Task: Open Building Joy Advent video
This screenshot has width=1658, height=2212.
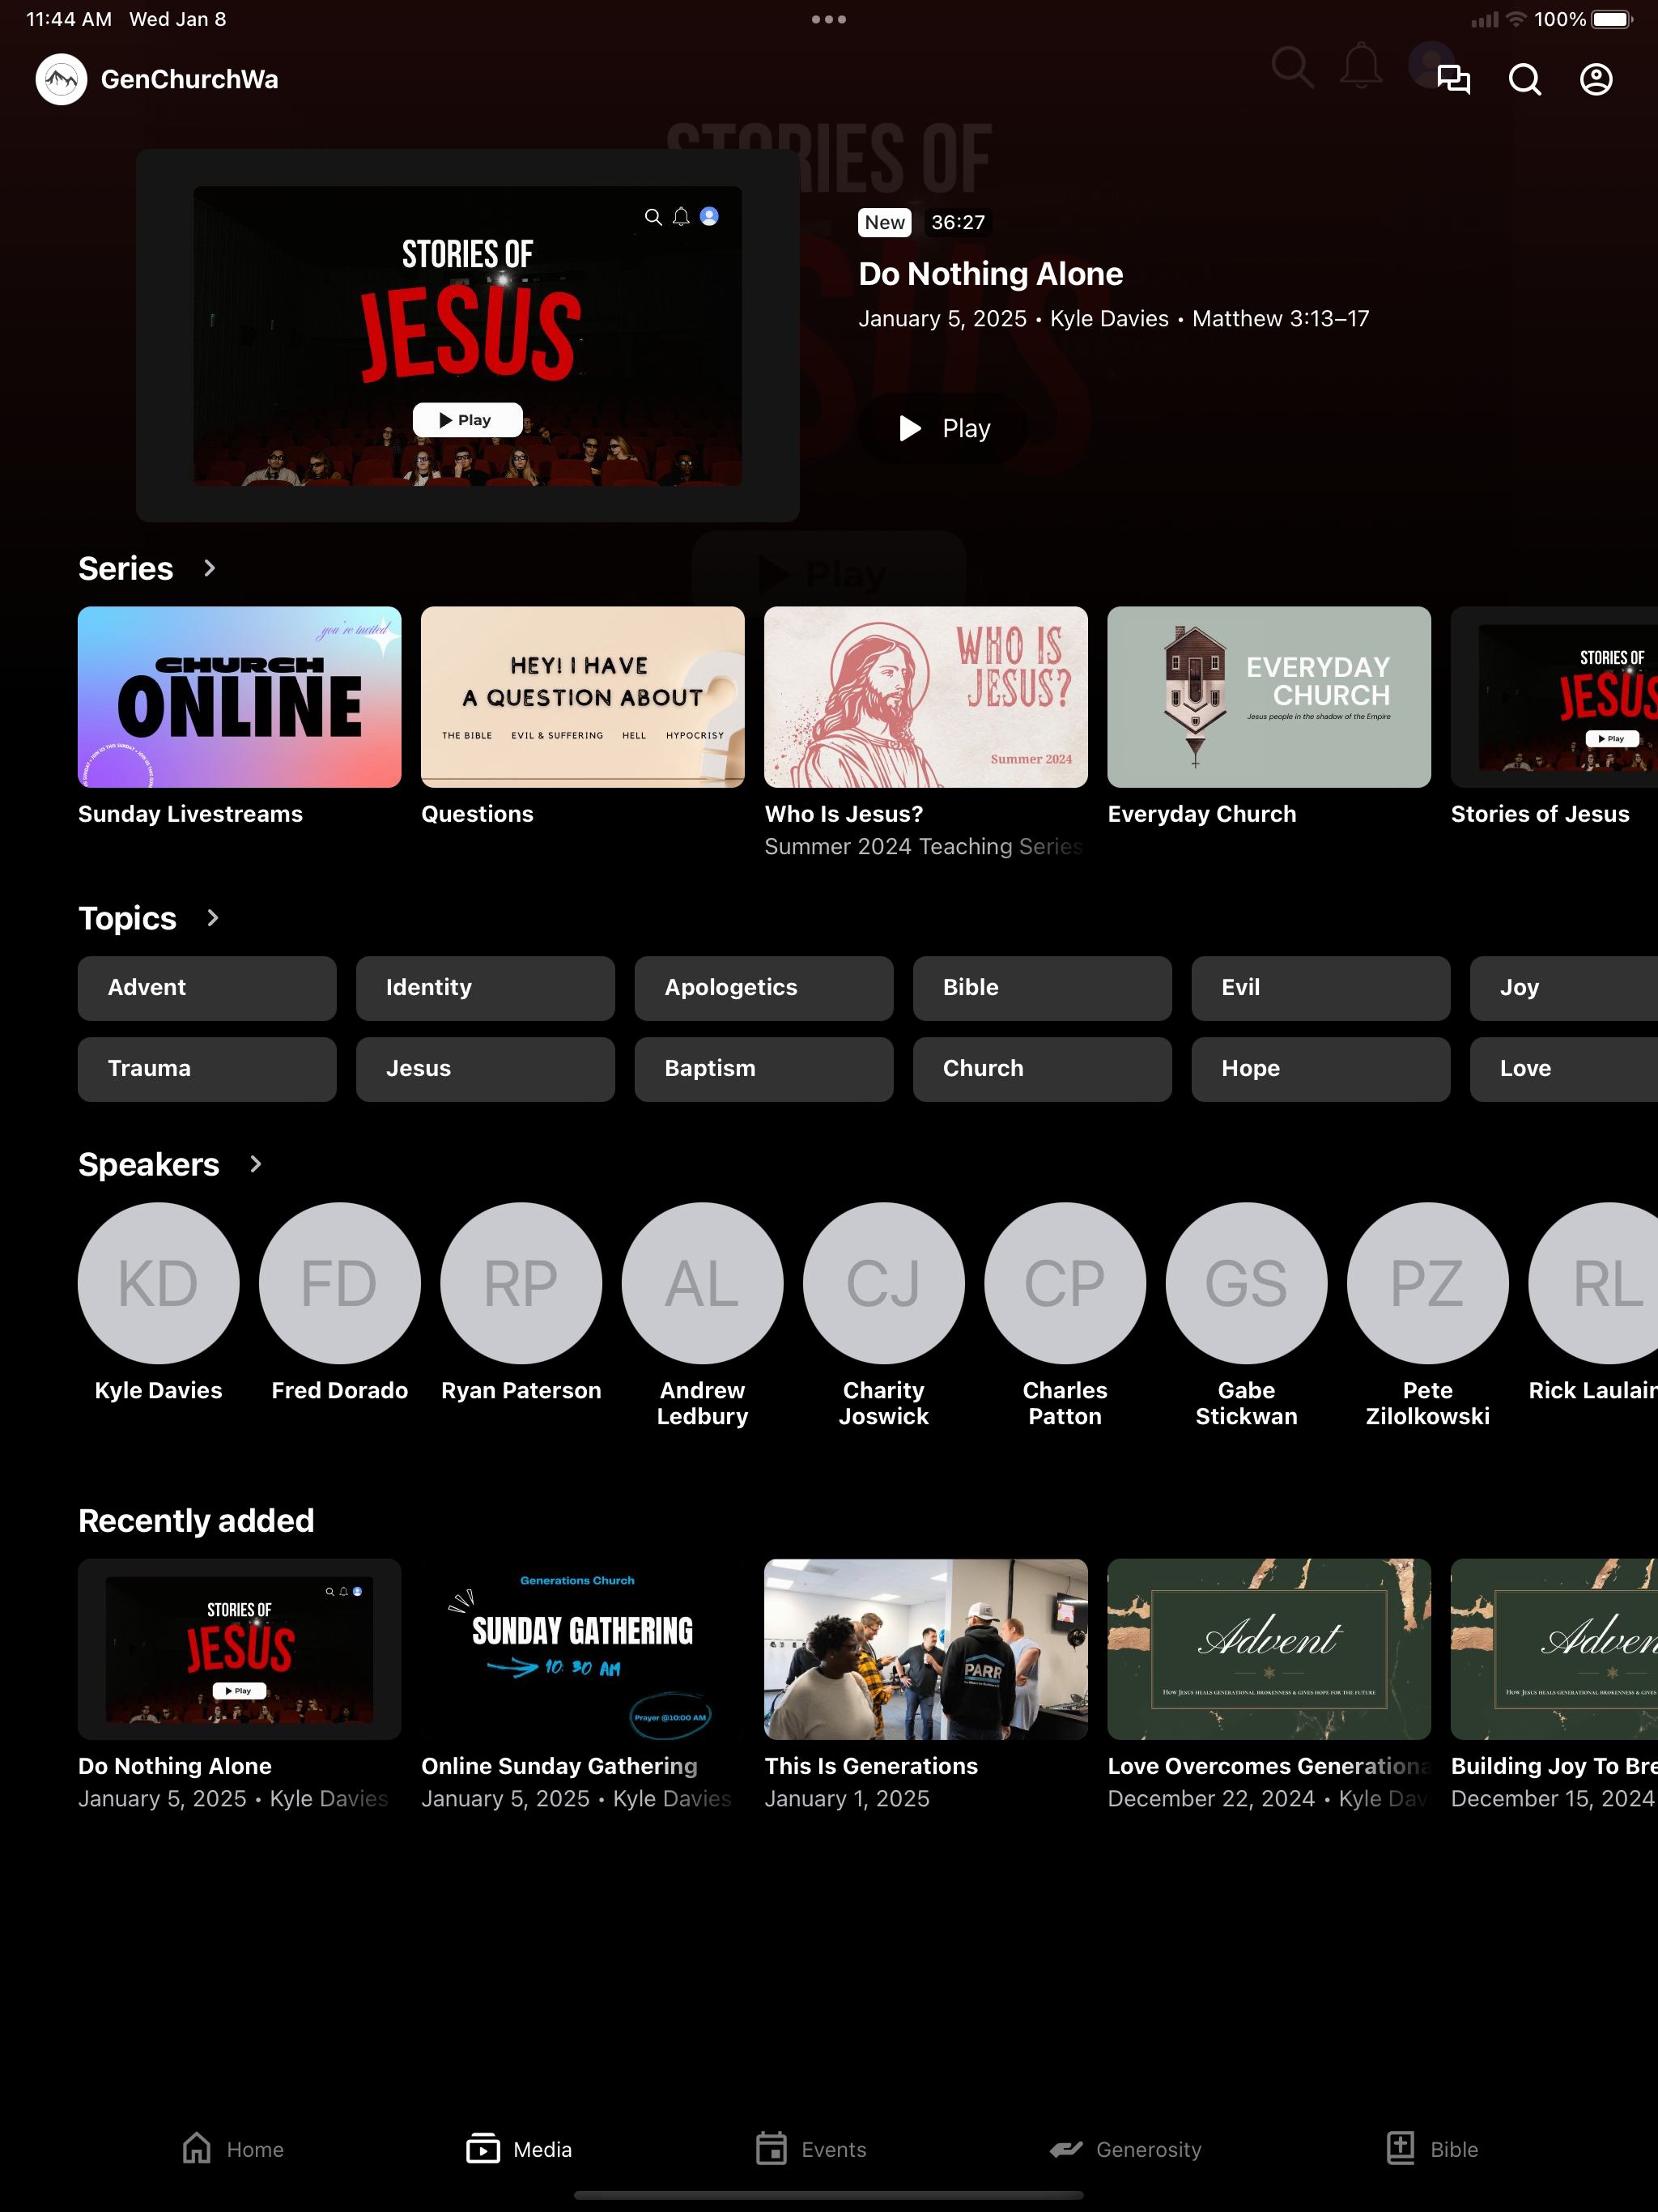Action: tap(1554, 1649)
